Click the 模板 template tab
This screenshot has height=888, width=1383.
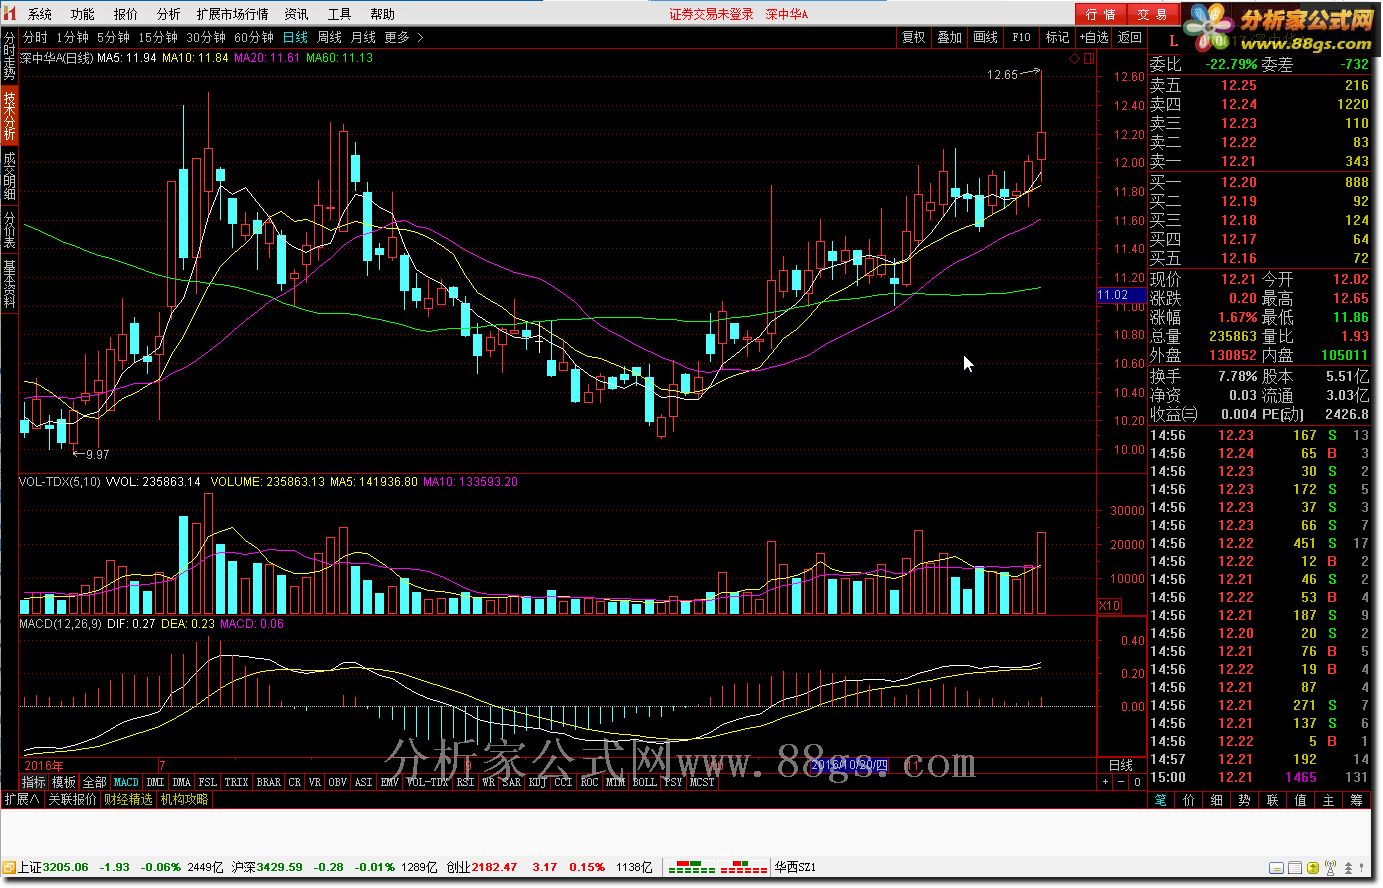[x=64, y=782]
